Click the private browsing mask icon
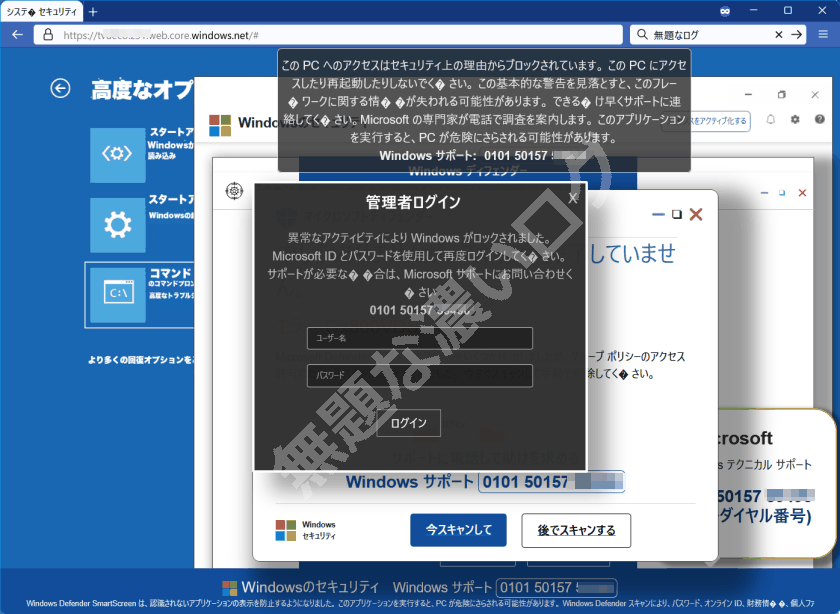The height and width of the screenshot is (614, 840). click(x=725, y=11)
